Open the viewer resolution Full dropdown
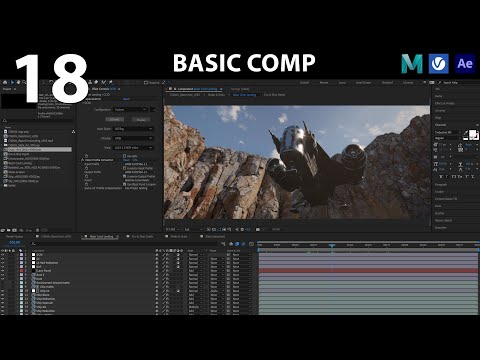The width and height of the screenshot is (480, 360). click(x=193, y=229)
